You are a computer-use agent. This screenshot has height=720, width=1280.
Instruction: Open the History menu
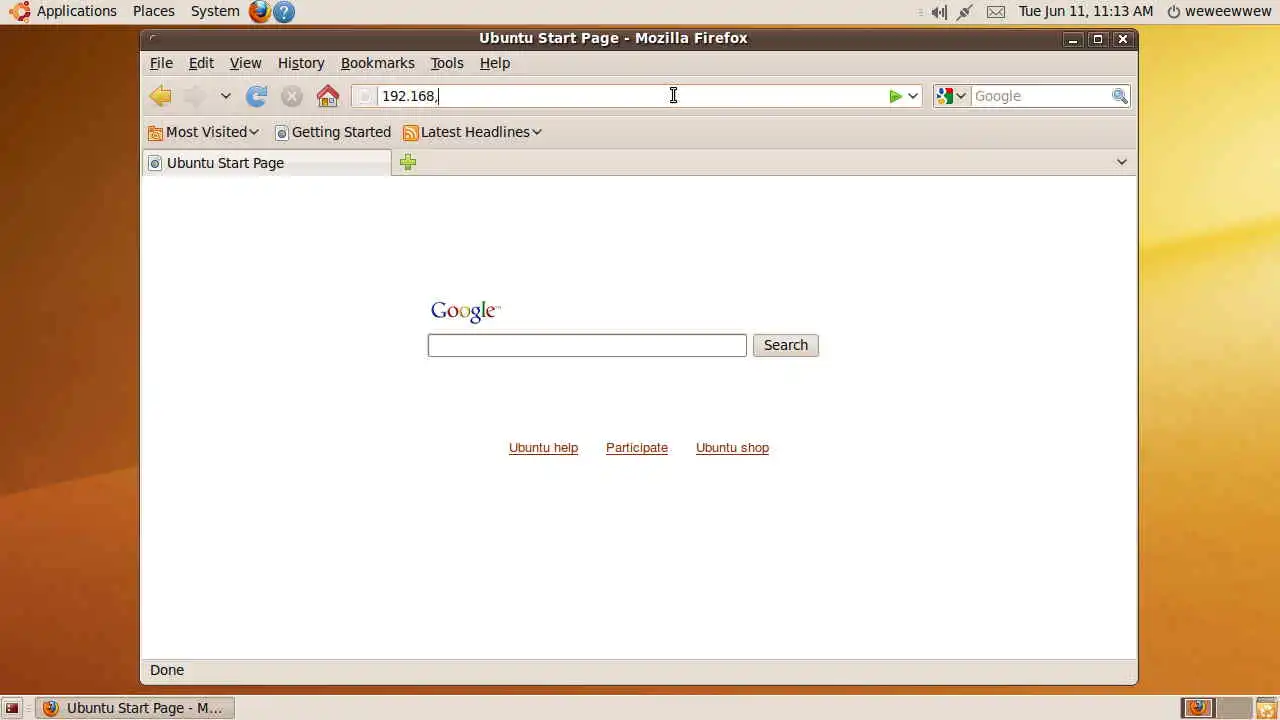coord(301,63)
